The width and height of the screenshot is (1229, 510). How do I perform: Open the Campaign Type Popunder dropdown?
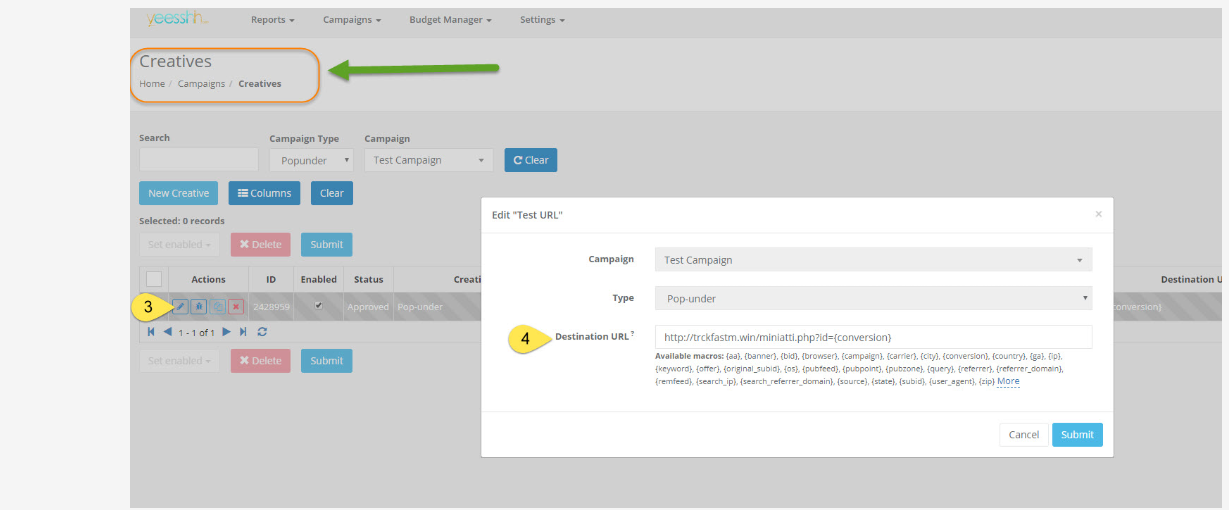(311, 160)
